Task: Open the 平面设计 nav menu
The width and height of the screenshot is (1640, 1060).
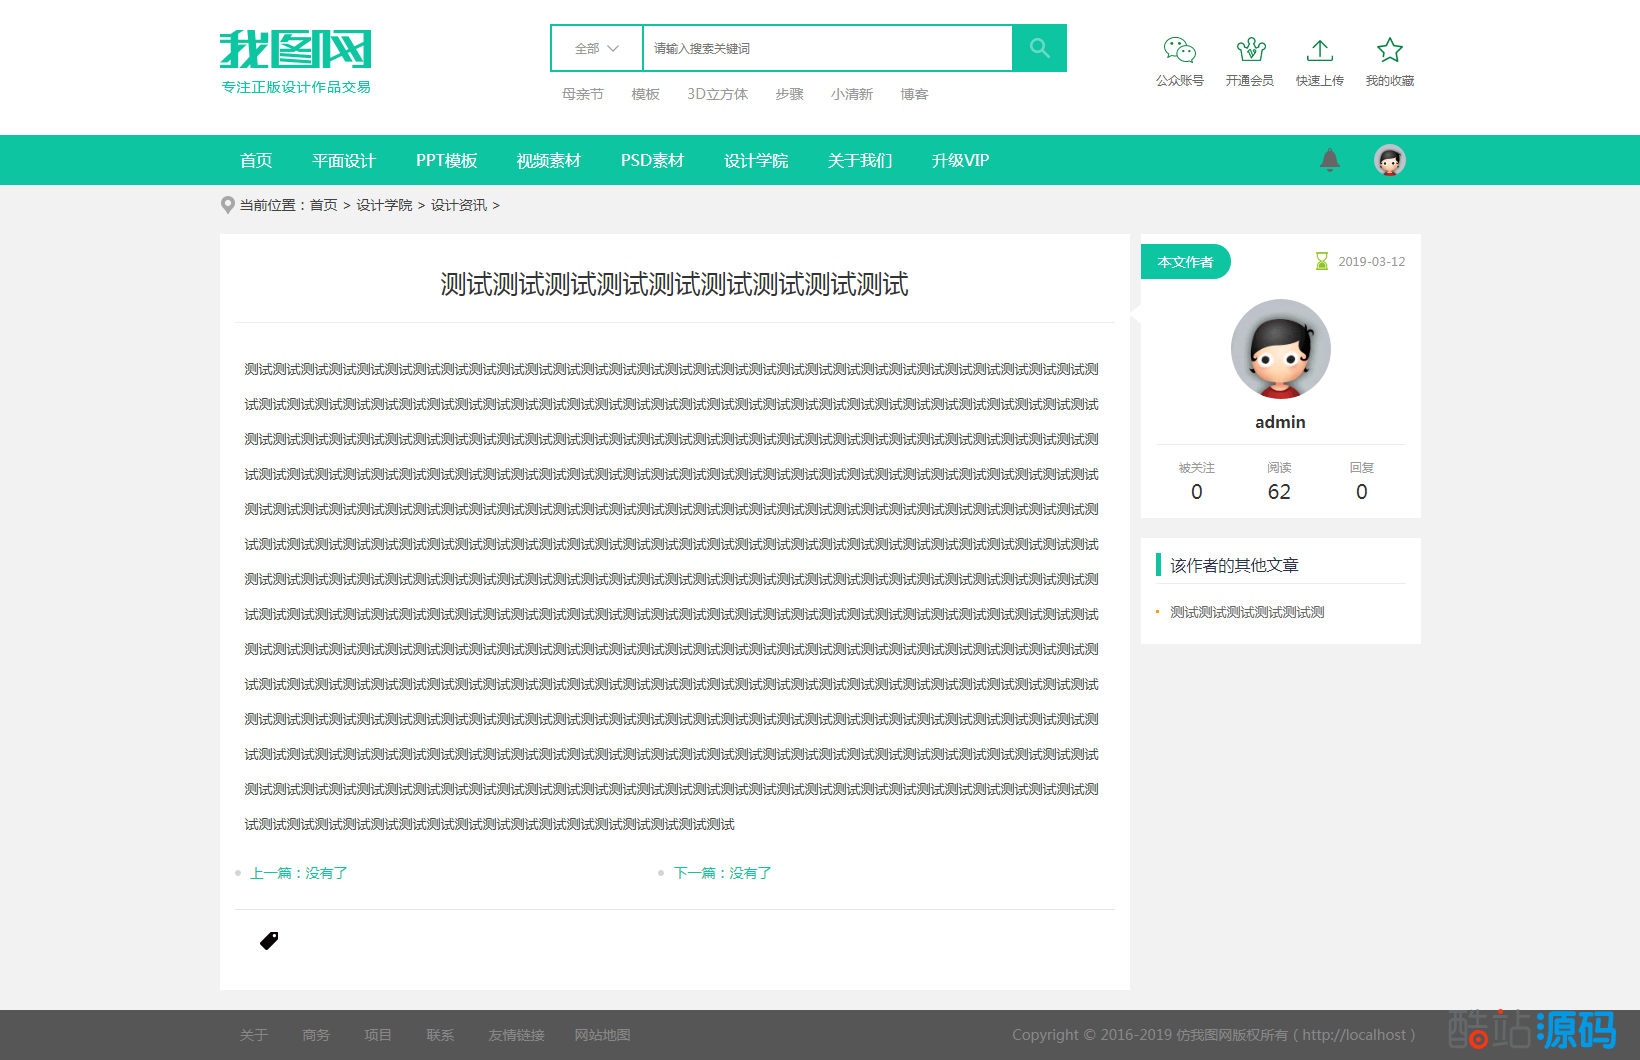Action: pos(343,160)
